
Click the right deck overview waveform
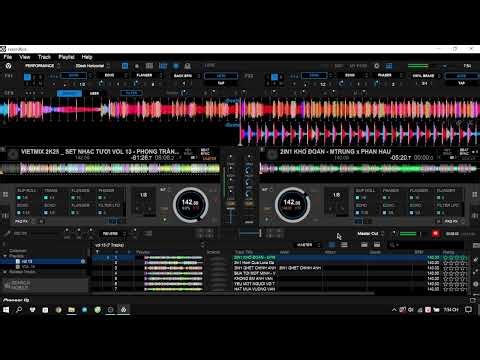click(x=370, y=169)
